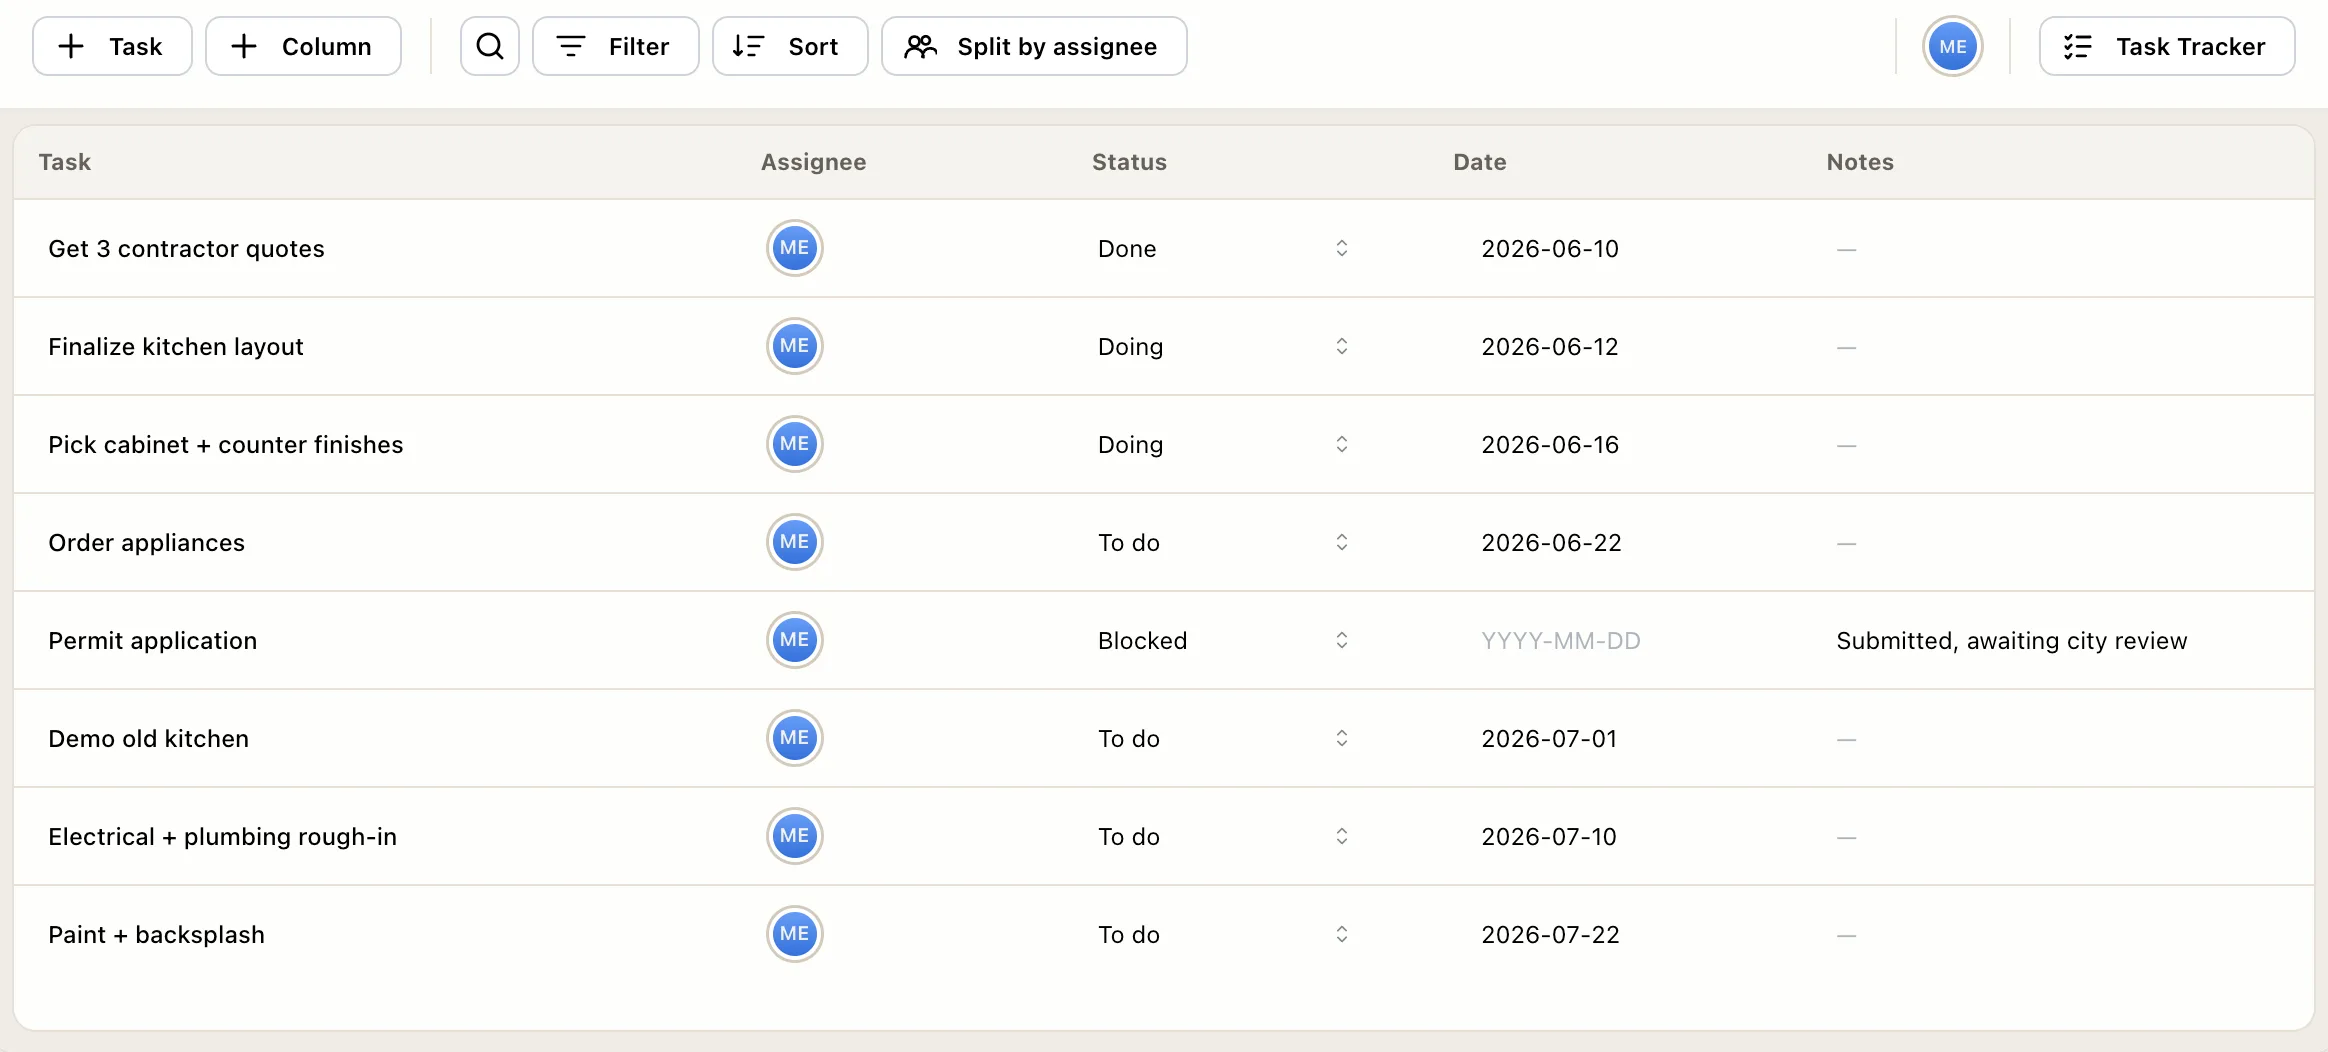Add a new Task
The width and height of the screenshot is (2328, 1052).
click(x=112, y=46)
